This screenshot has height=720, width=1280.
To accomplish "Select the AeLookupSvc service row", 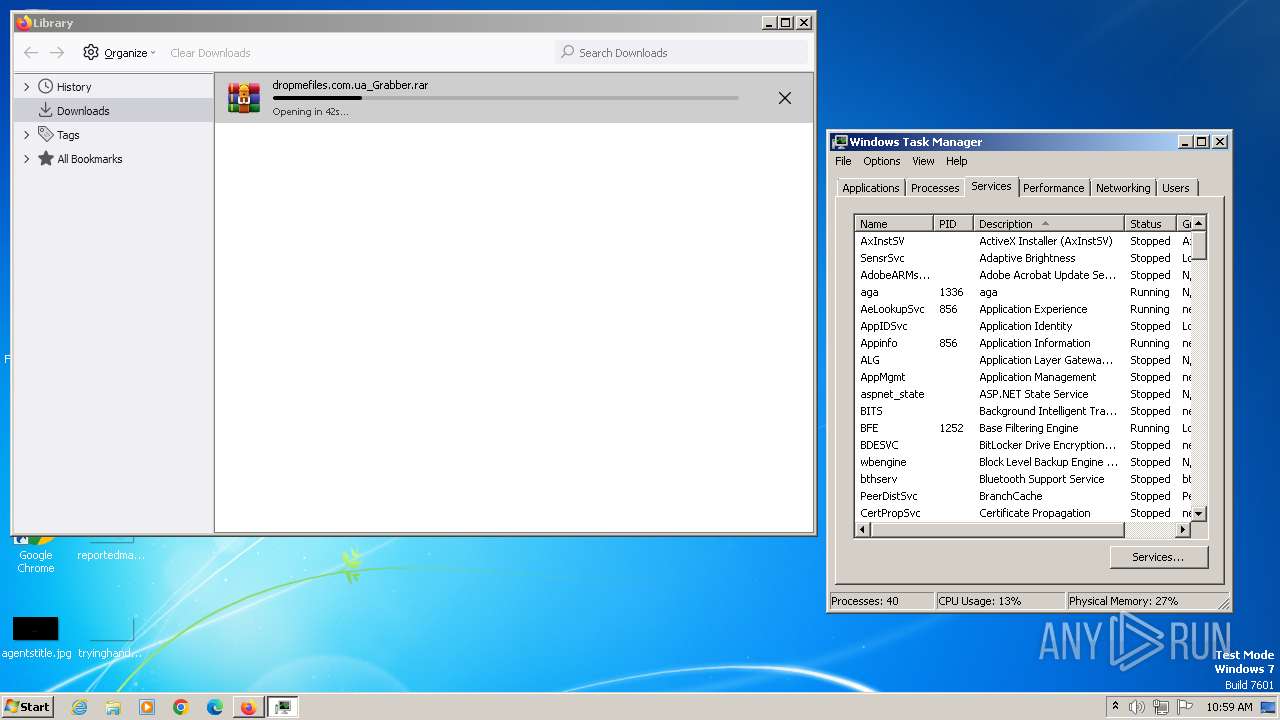I will click(x=1023, y=309).
